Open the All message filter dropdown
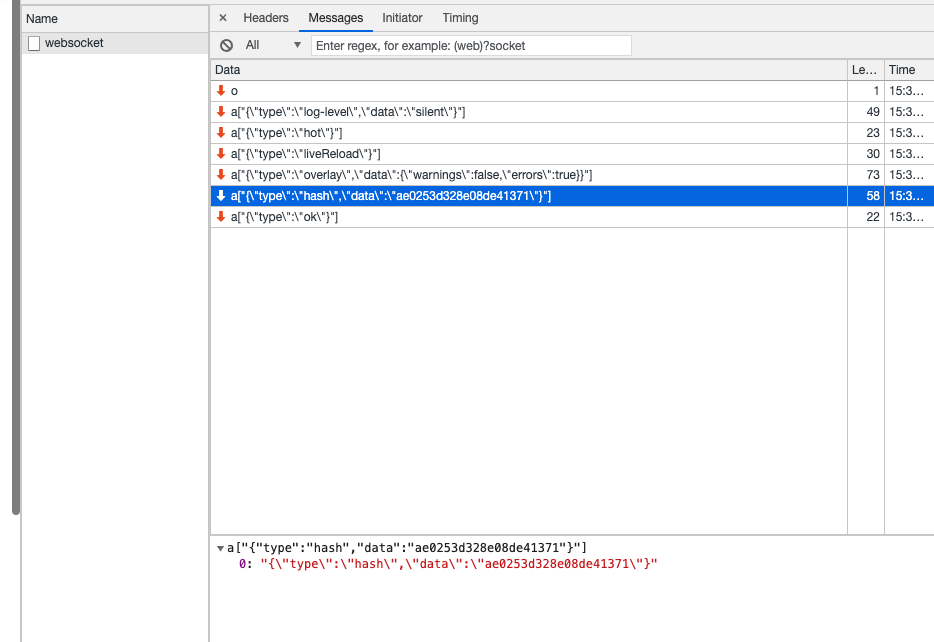The height and width of the screenshot is (642, 934). coord(273,45)
